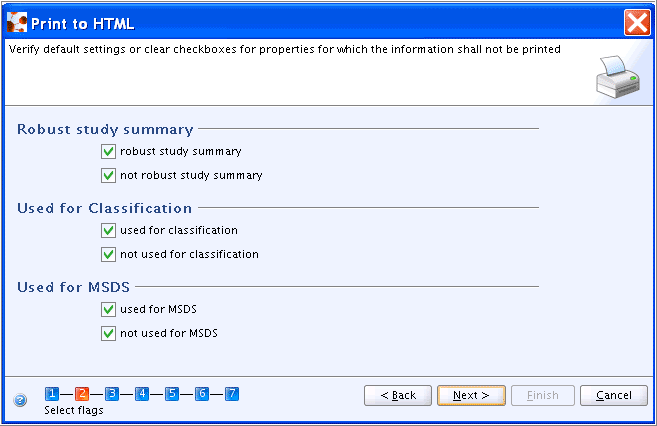The height and width of the screenshot is (426, 657).
Task: Click the Next button
Action: [x=471, y=395]
